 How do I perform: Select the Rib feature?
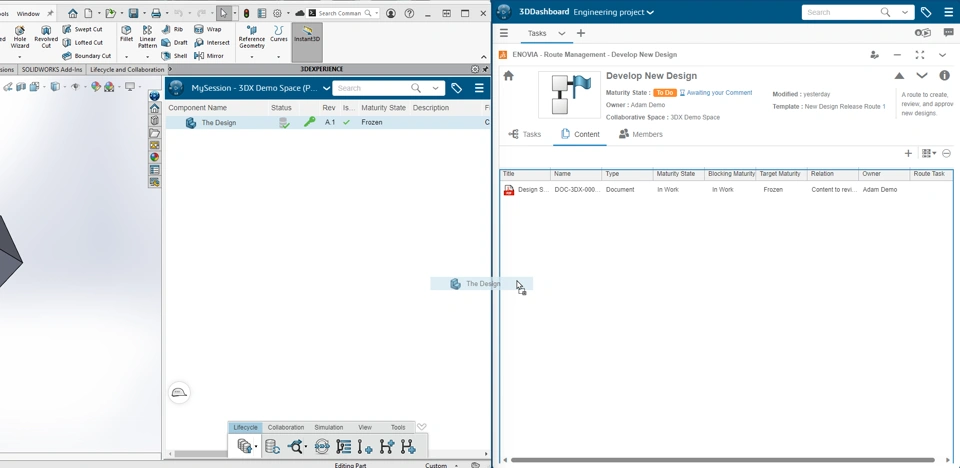click(172, 29)
